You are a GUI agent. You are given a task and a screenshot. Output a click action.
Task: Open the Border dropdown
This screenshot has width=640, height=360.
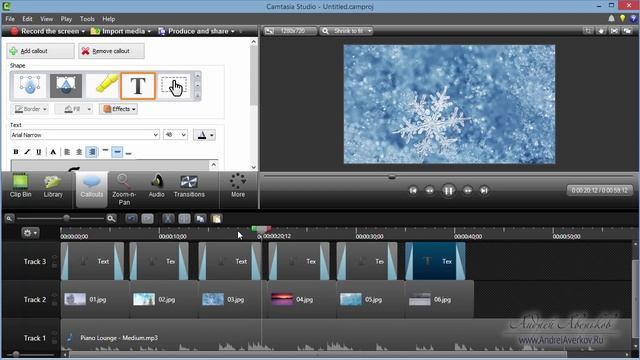[x=31, y=109]
